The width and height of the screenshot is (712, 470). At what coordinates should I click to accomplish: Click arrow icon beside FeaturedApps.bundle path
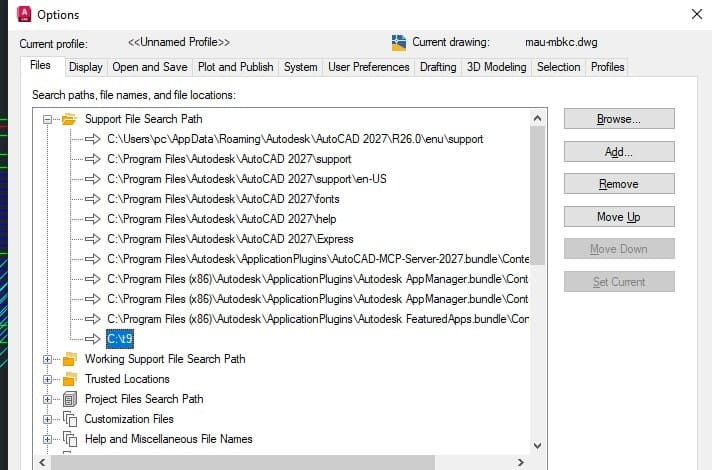(x=93, y=319)
